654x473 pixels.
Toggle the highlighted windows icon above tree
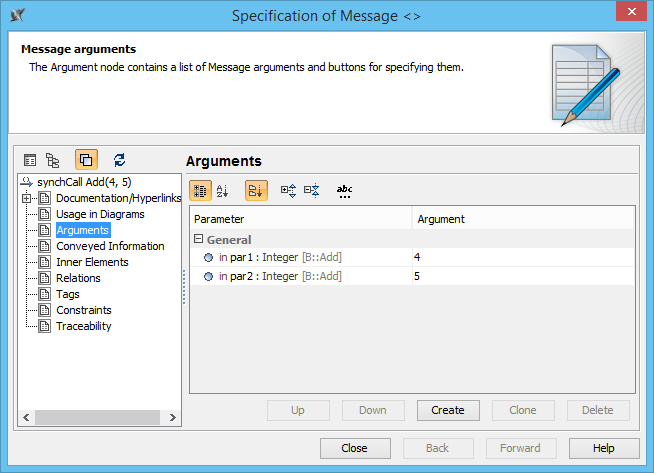(x=86, y=159)
